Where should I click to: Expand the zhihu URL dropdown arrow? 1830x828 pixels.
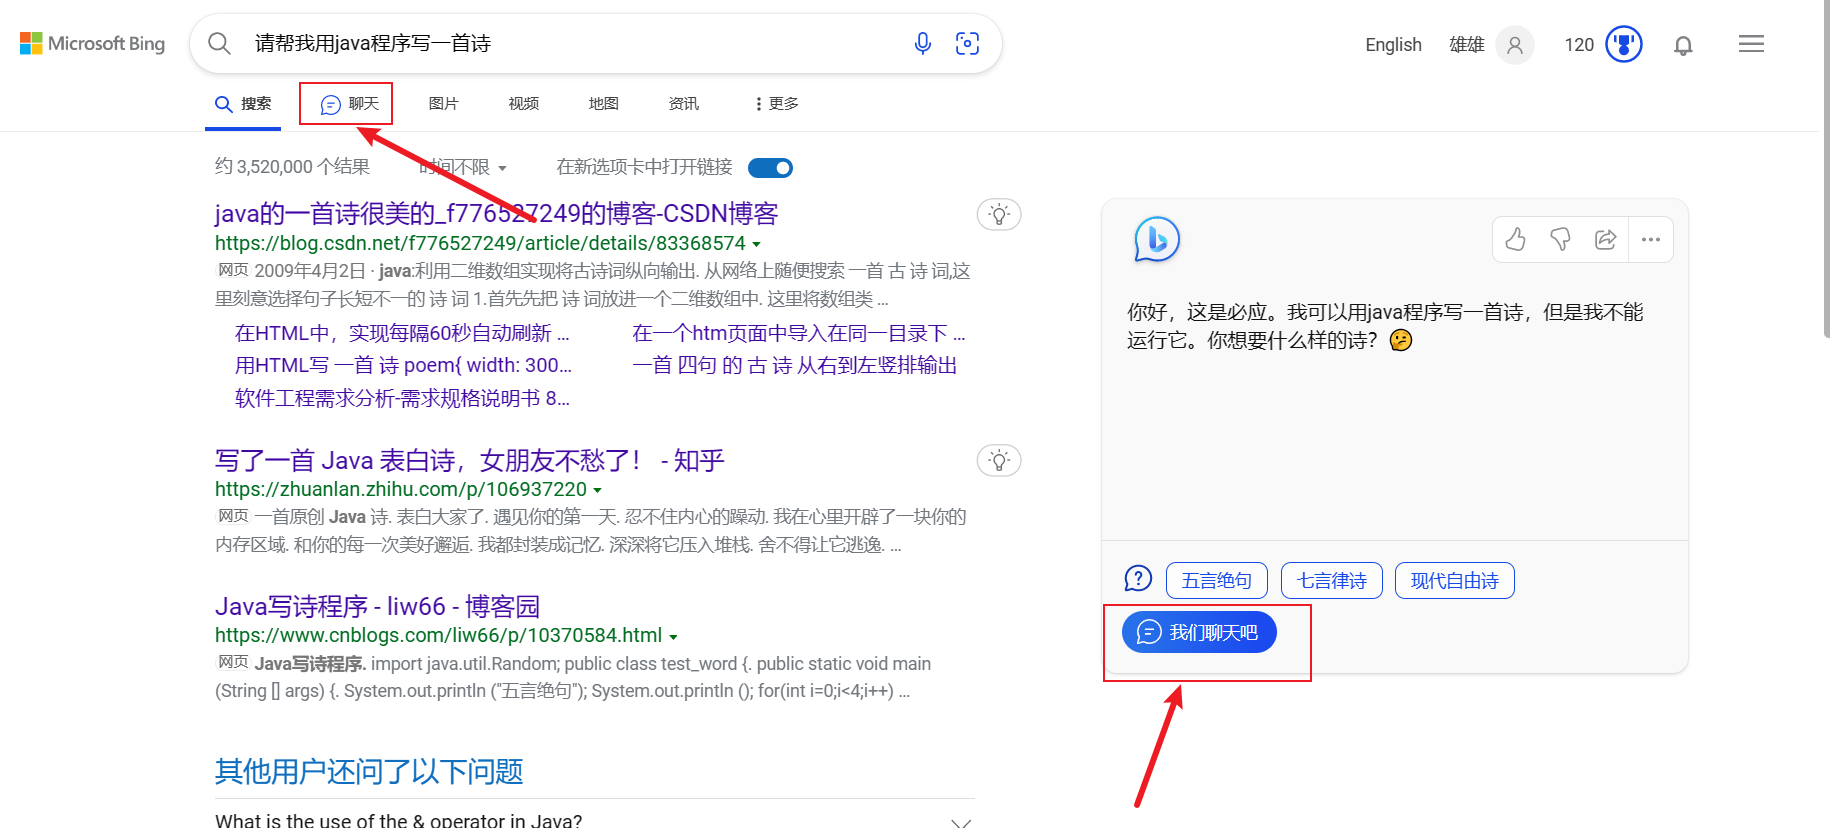tap(598, 490)
